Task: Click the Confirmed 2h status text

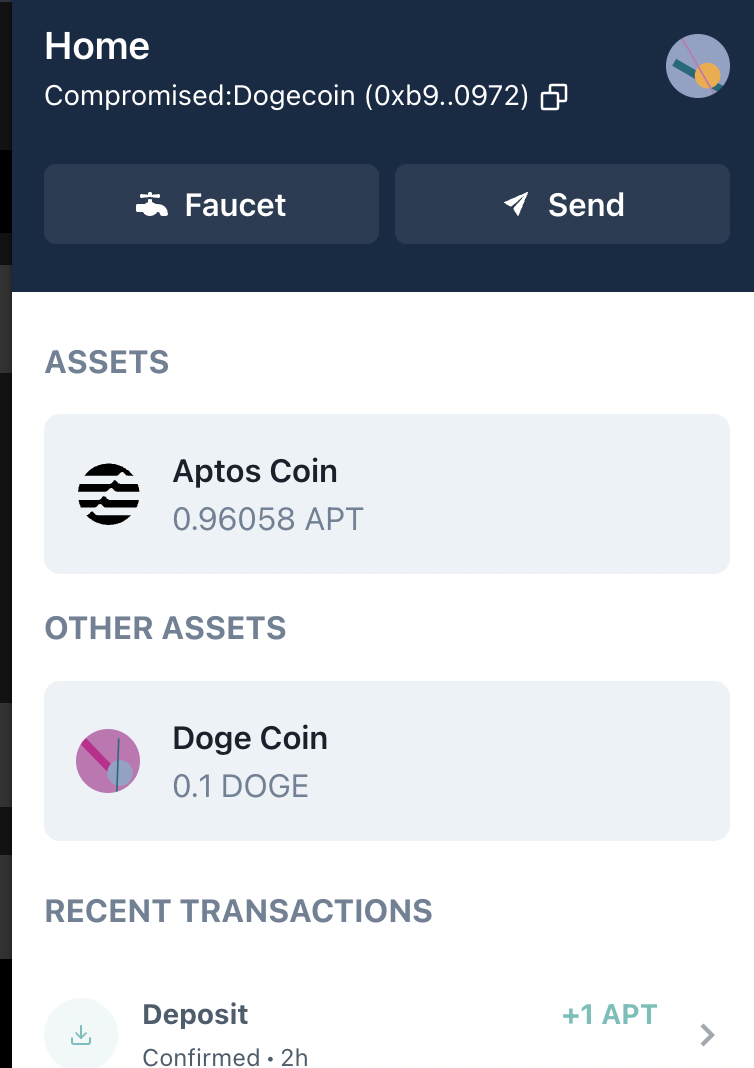Action: point(225,1056)
